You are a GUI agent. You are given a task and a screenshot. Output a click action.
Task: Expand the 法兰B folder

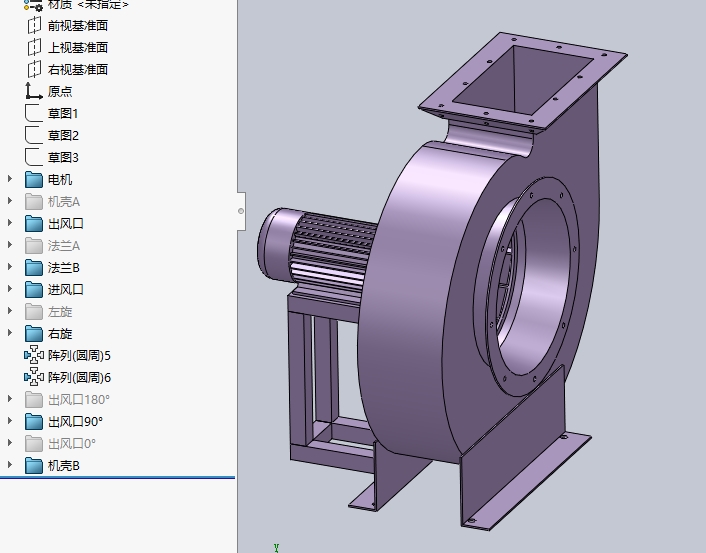coord(10,267)
